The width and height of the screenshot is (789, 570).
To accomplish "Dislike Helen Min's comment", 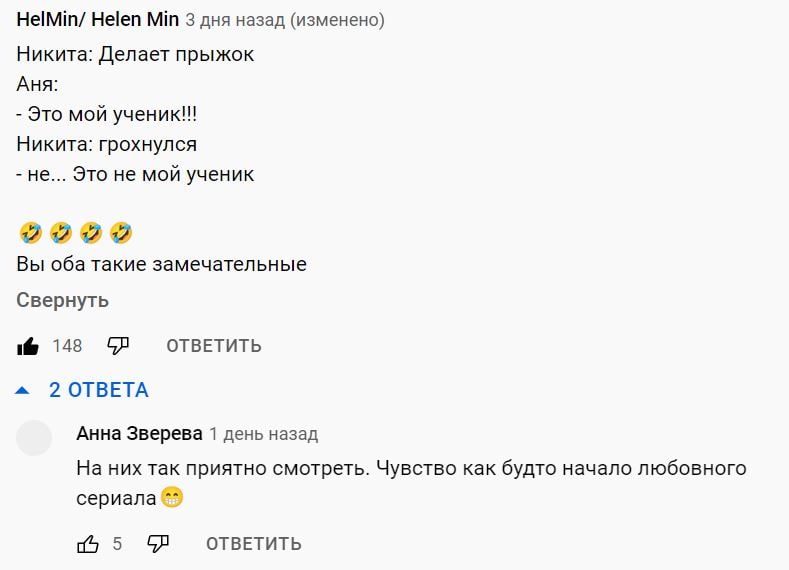I will (x=118, y=346).
